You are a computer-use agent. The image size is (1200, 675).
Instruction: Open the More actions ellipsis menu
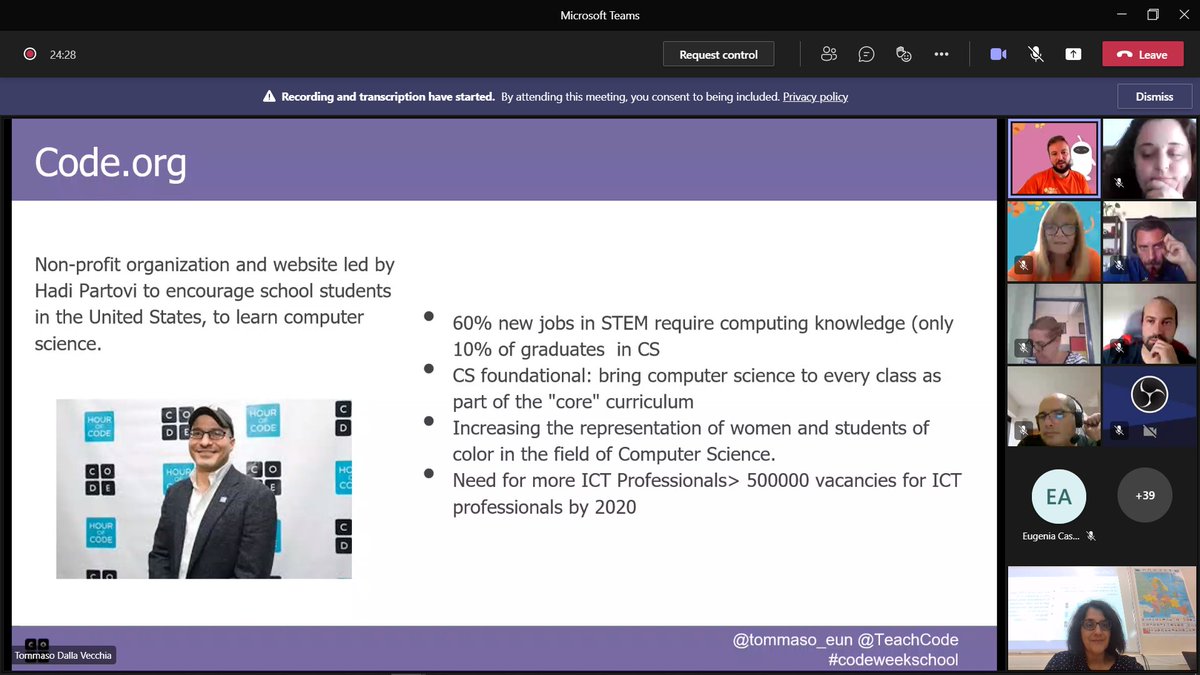point(941,54)
